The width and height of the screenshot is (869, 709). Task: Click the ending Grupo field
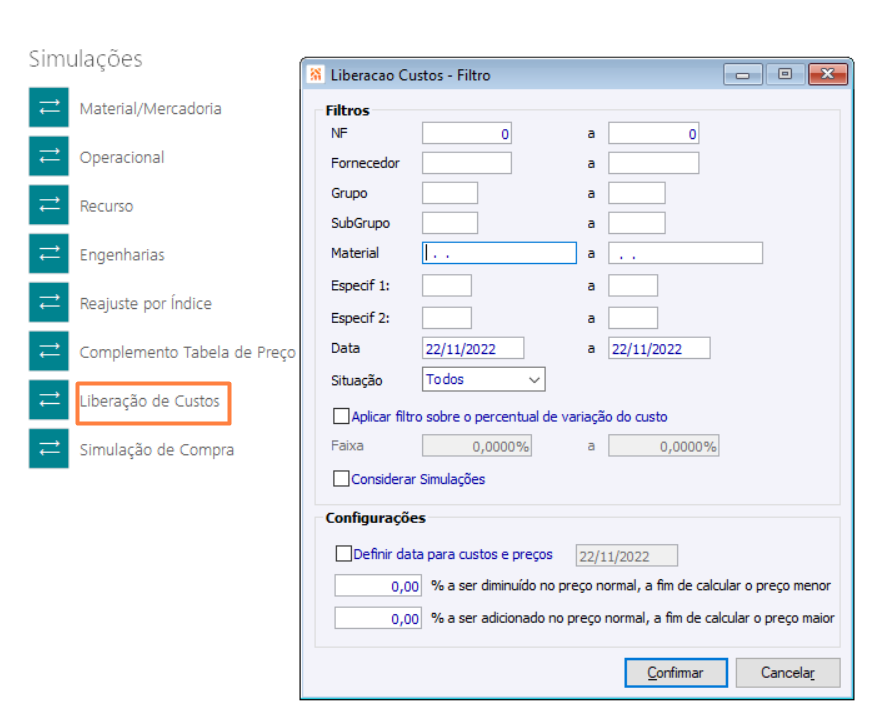tap(636, 193)
